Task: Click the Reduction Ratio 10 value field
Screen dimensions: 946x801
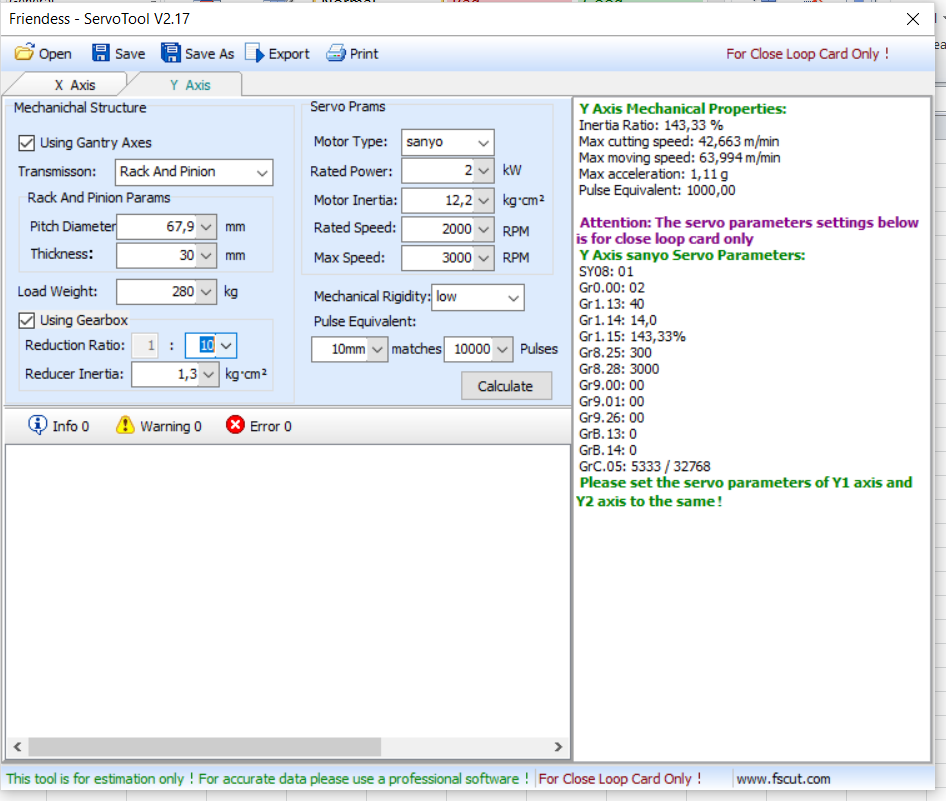Action: tap(202, 346)
